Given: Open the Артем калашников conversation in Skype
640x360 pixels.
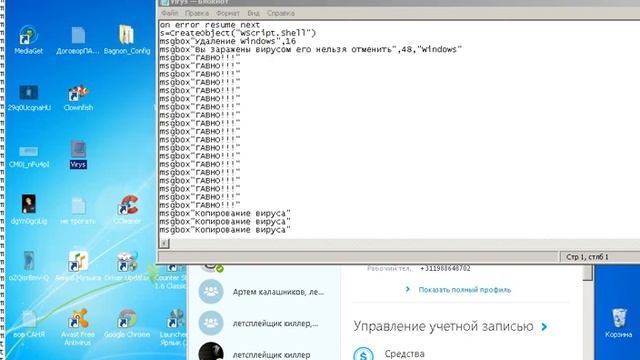Looking at the screenshot, I should [x=264, y=291].
